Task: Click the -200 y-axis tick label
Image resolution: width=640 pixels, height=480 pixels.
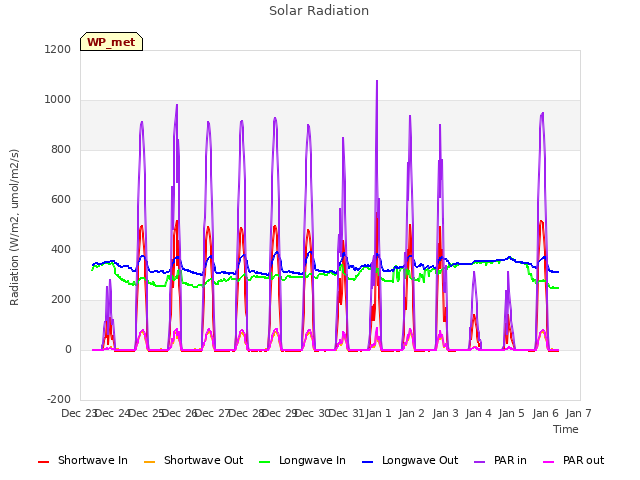Action: click(x=59, y=400)
